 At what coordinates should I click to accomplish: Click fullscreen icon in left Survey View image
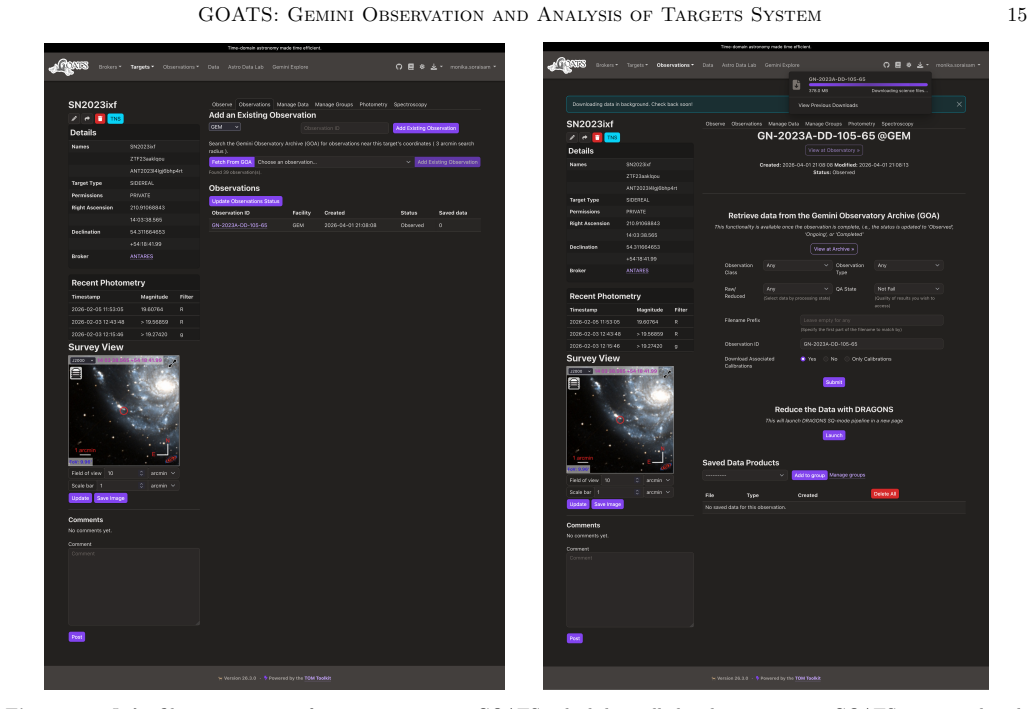[173, 362]
